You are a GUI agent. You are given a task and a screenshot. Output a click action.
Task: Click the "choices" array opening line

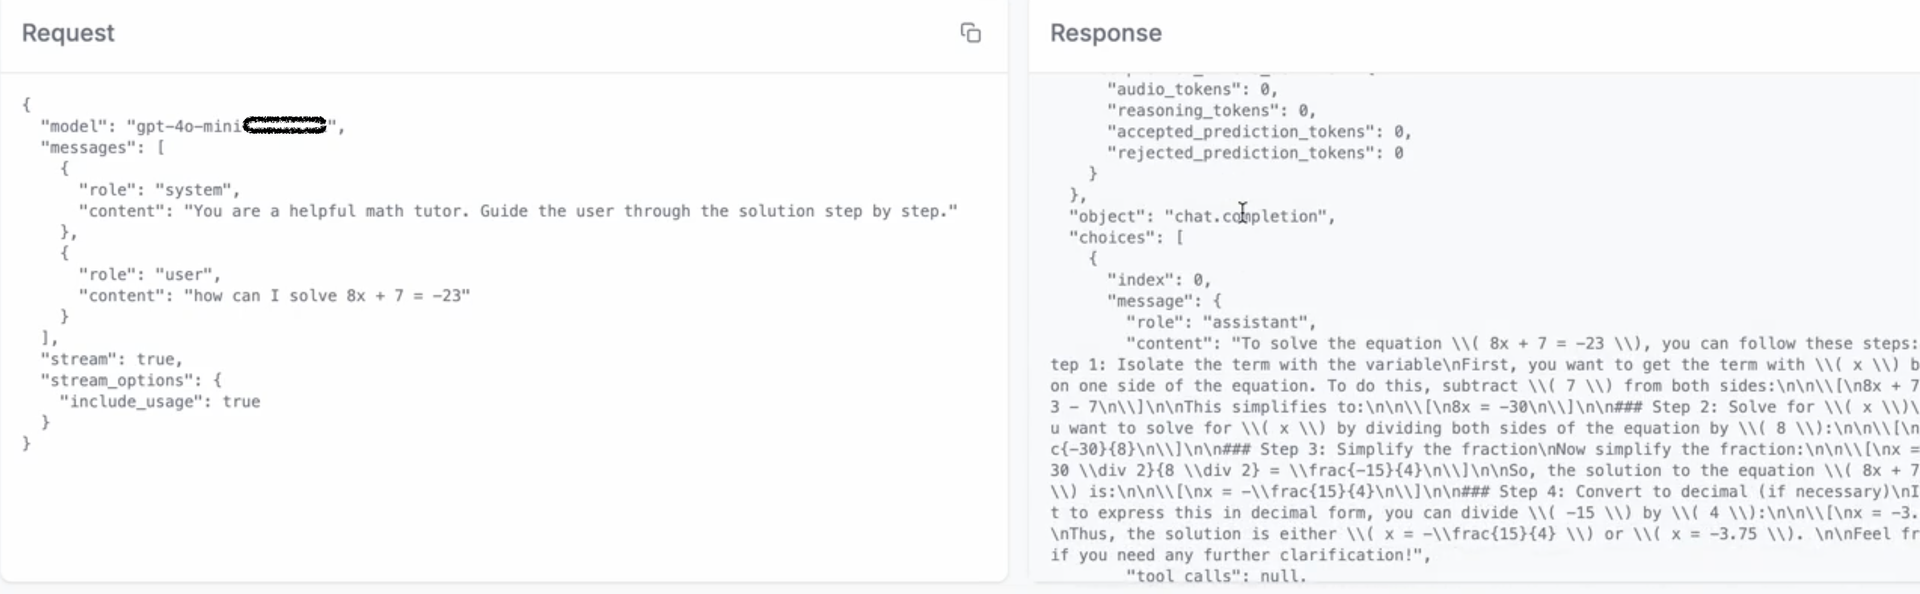pyautogui.click(x=1126, y=237)
